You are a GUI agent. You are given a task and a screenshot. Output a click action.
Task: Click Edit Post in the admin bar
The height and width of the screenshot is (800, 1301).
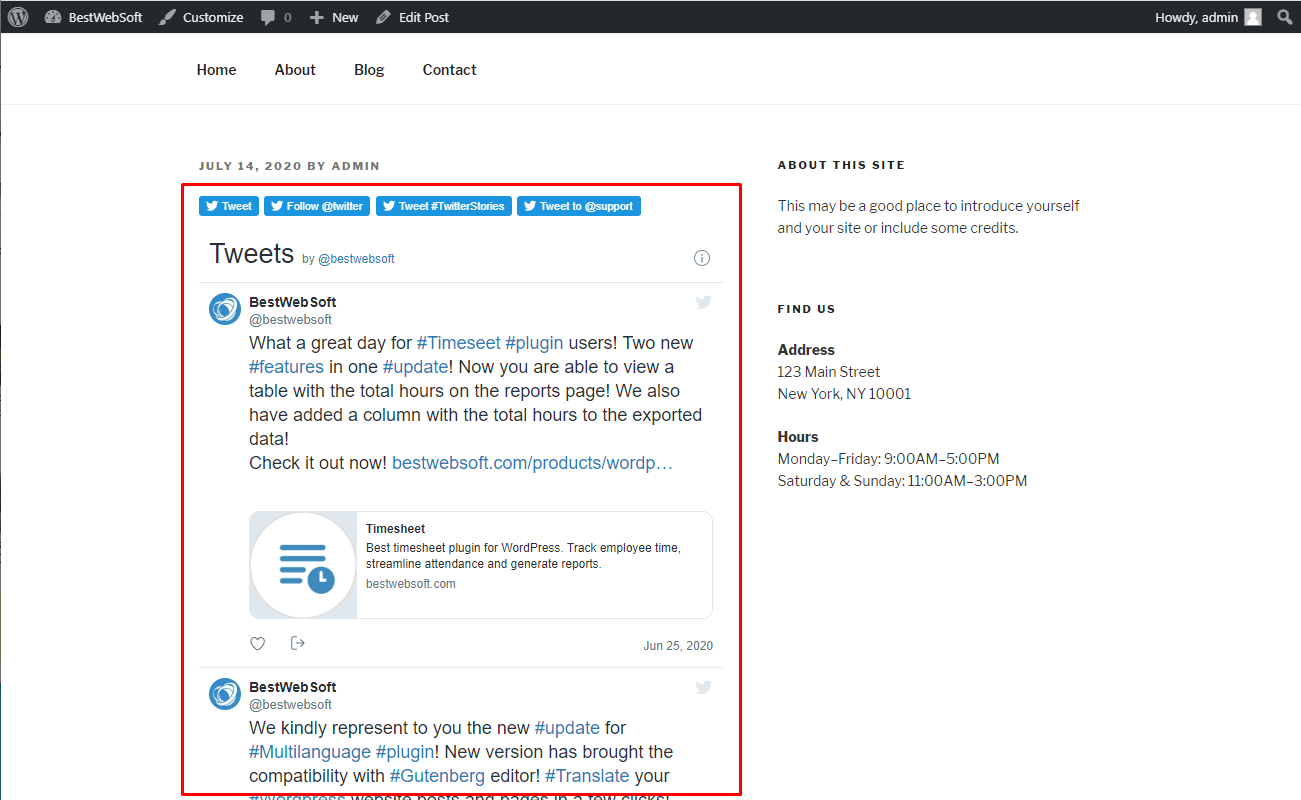coord(412,17)
